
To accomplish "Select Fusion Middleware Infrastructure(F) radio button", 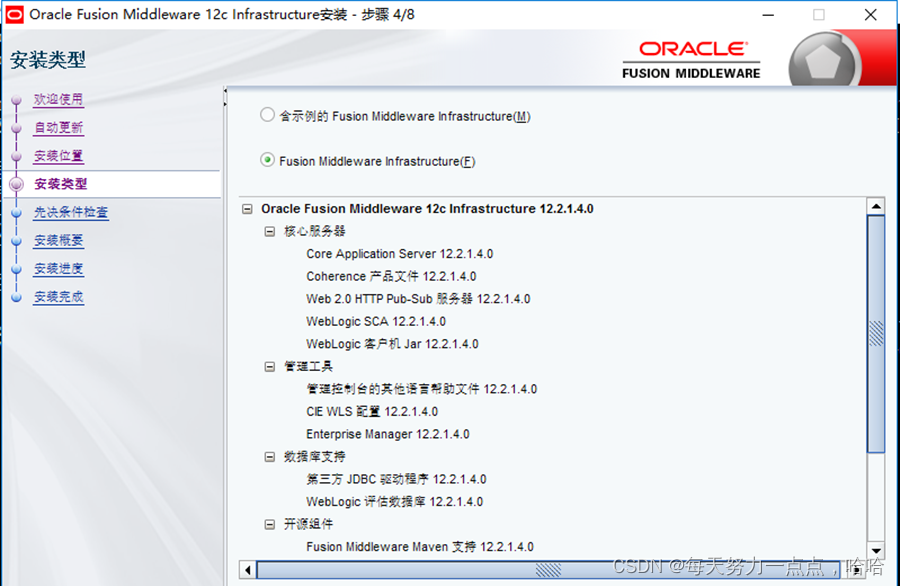I will 267,160.
